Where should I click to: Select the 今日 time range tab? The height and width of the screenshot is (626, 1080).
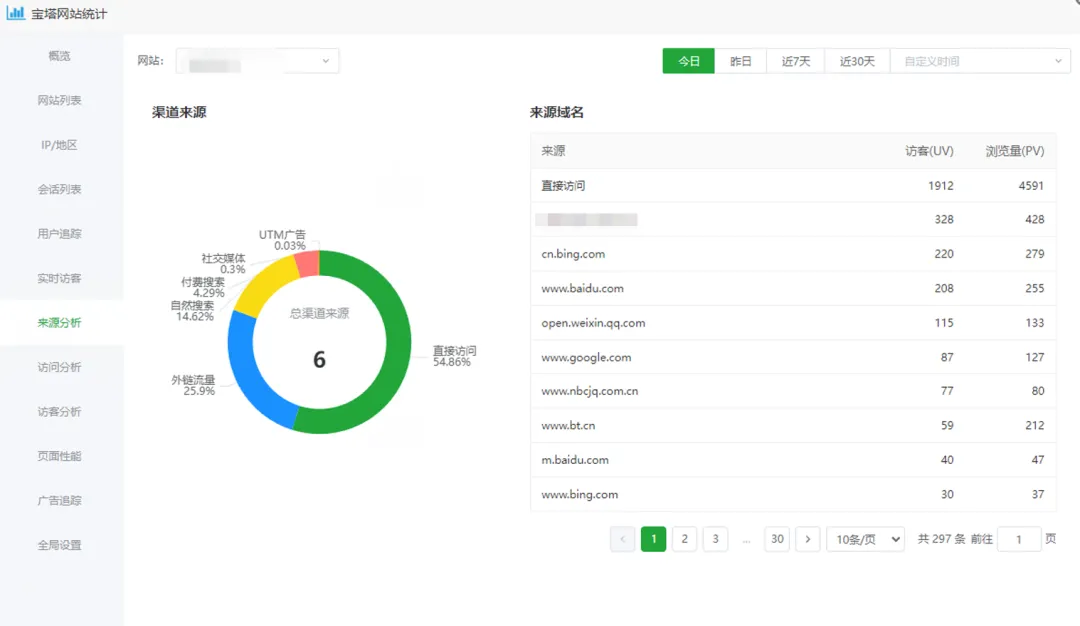[x=688, y=61]
